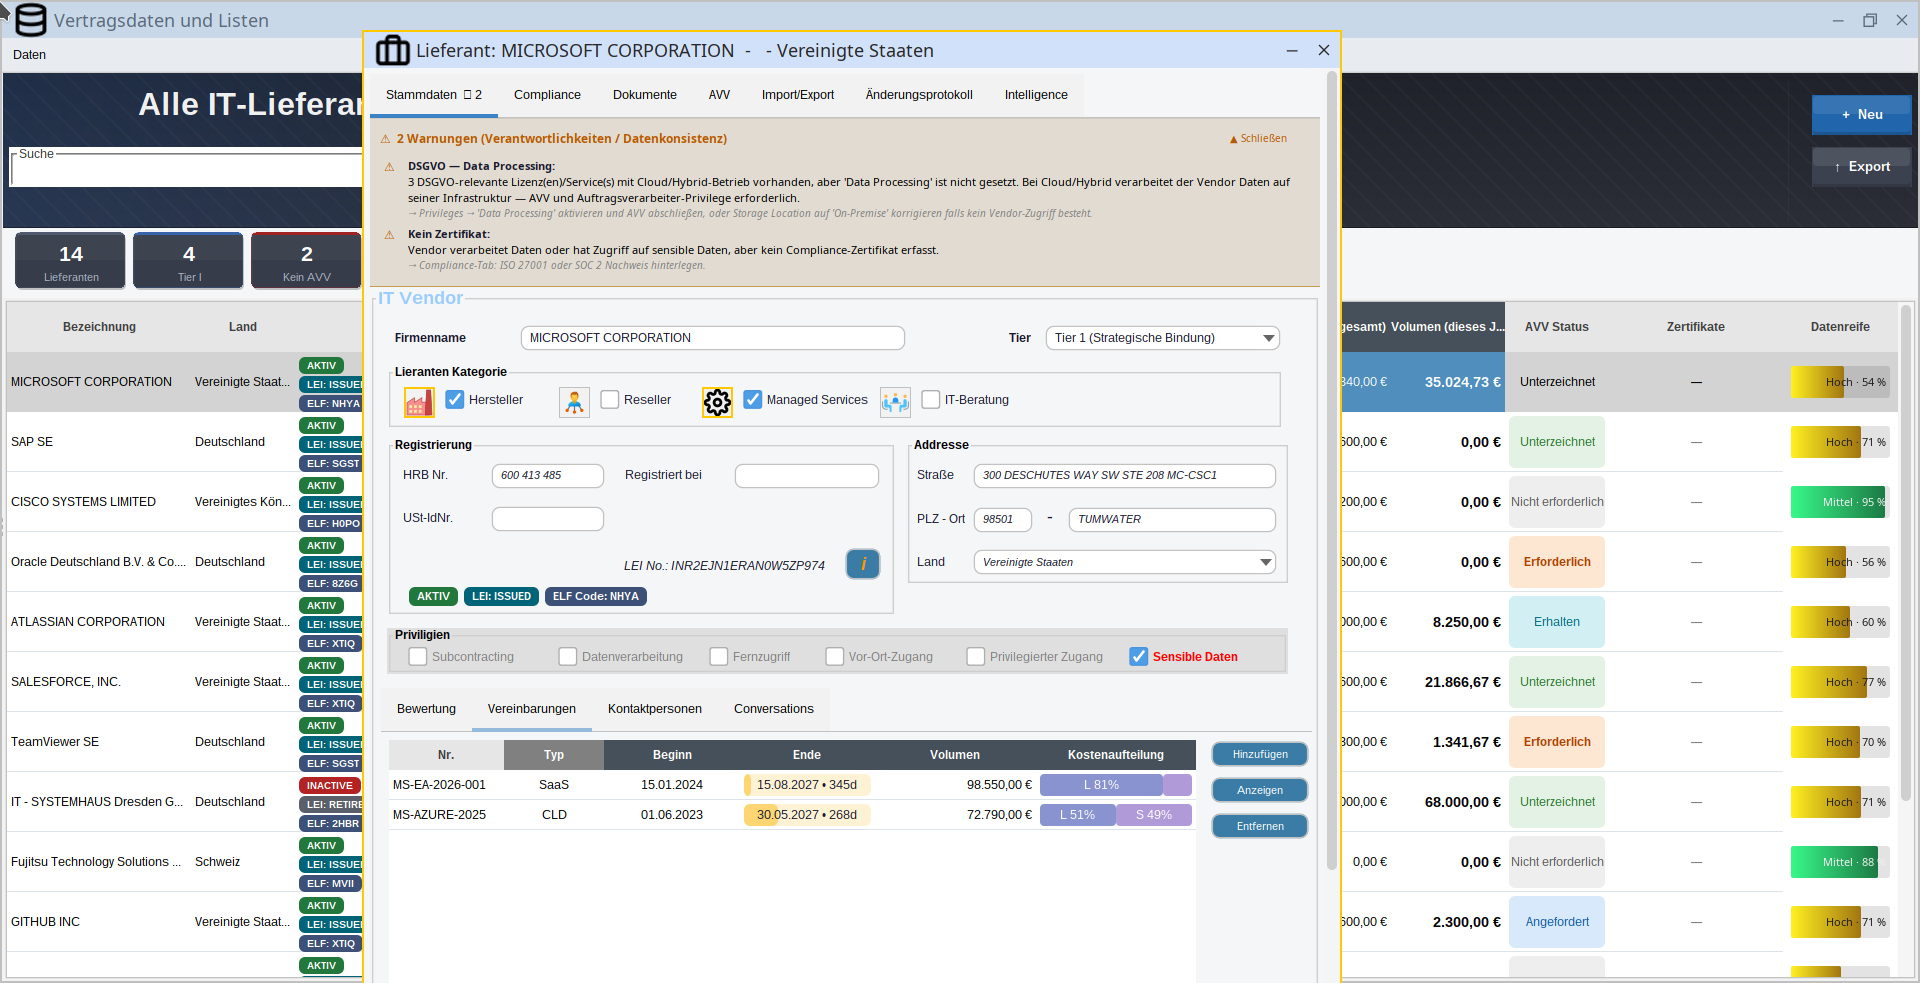Viewport: 1920px width, 983px height.
Task: Click the Entfernen button
Action: click(1260, 826)
